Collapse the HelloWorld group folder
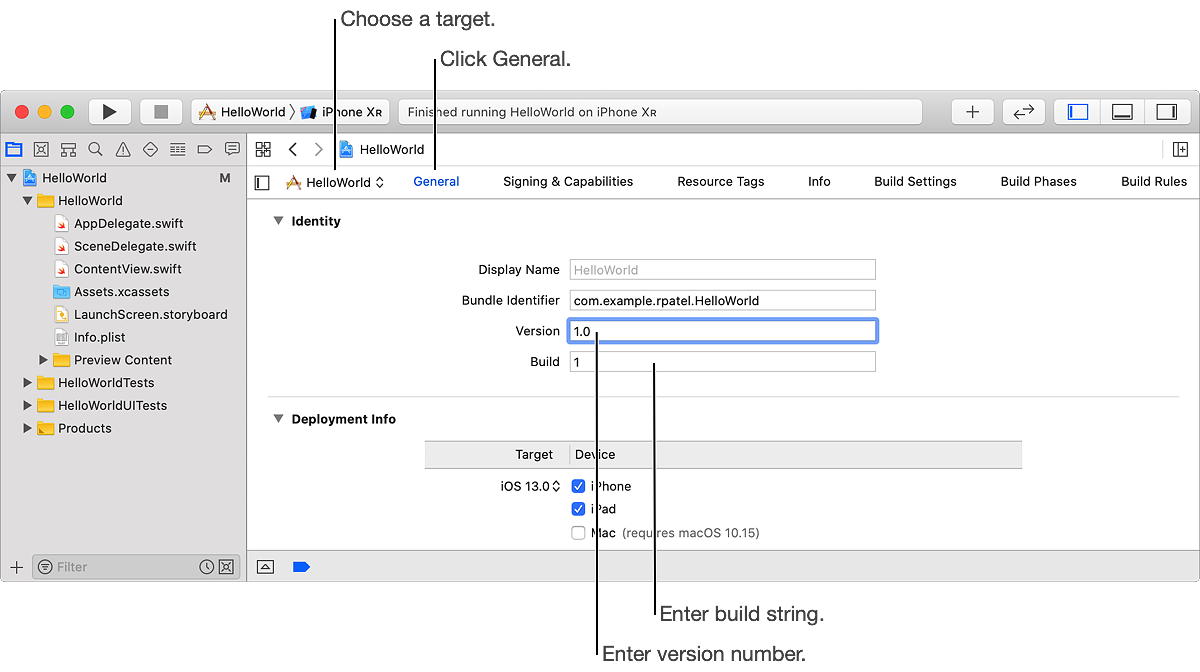Viewport: 1200px width, 672px height. point(28,201)
